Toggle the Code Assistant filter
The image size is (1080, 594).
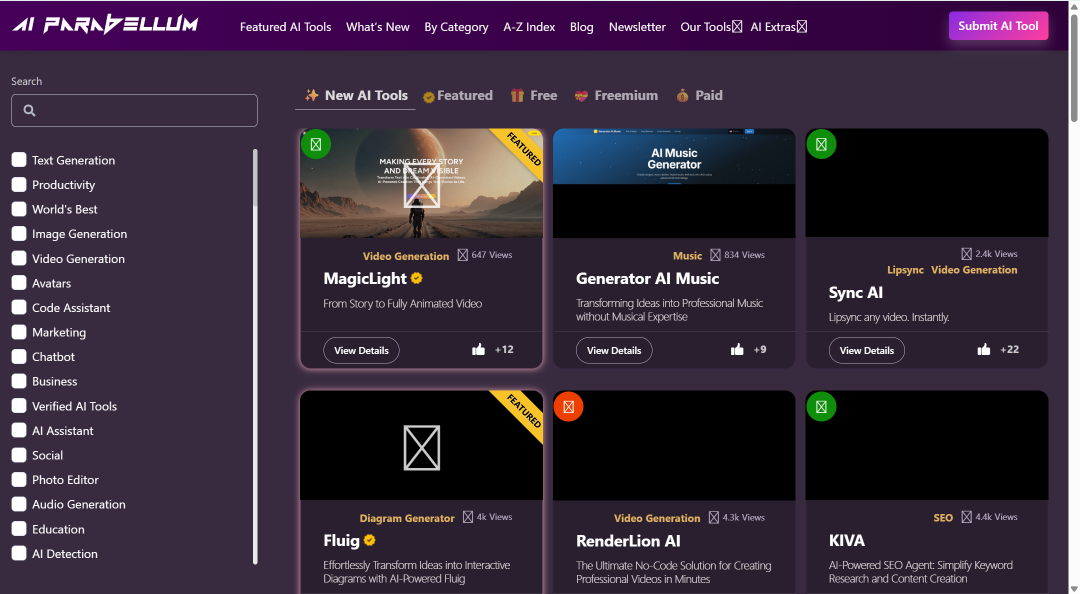[19, 307]
